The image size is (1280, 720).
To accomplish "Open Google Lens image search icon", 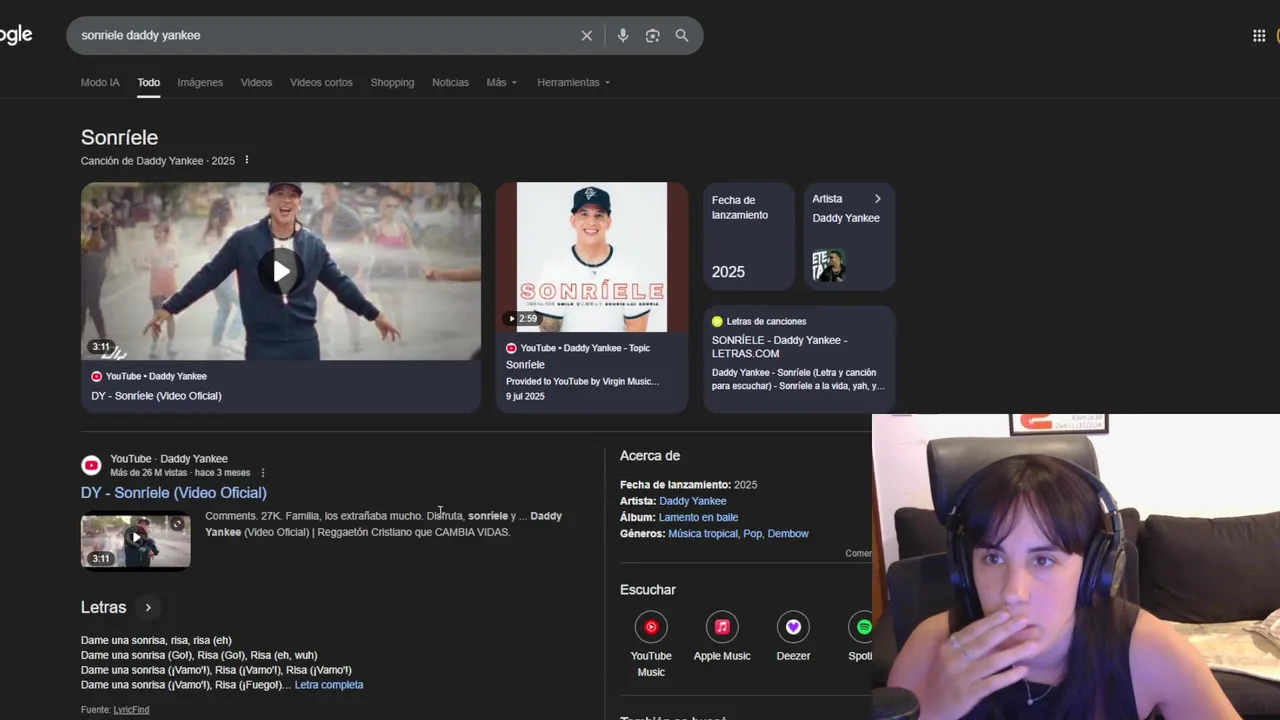I will pyautogui.click(x=652, y=36).
